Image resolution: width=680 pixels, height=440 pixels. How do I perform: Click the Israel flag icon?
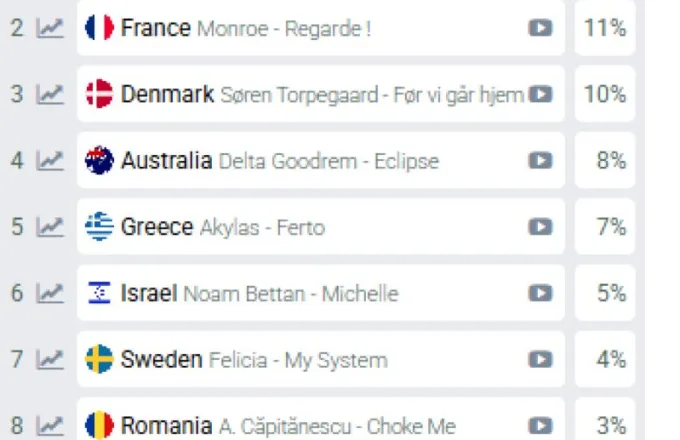[99, 293]
